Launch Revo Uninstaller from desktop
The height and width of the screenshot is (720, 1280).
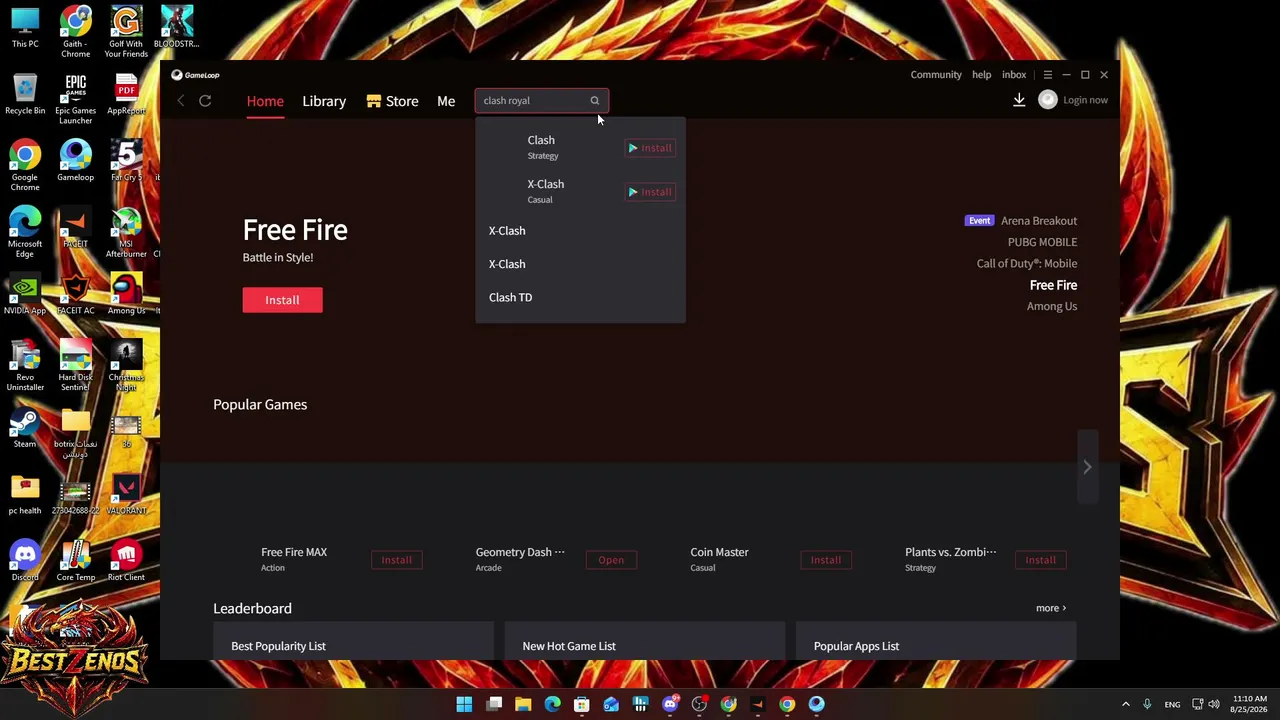click(25, 366)
